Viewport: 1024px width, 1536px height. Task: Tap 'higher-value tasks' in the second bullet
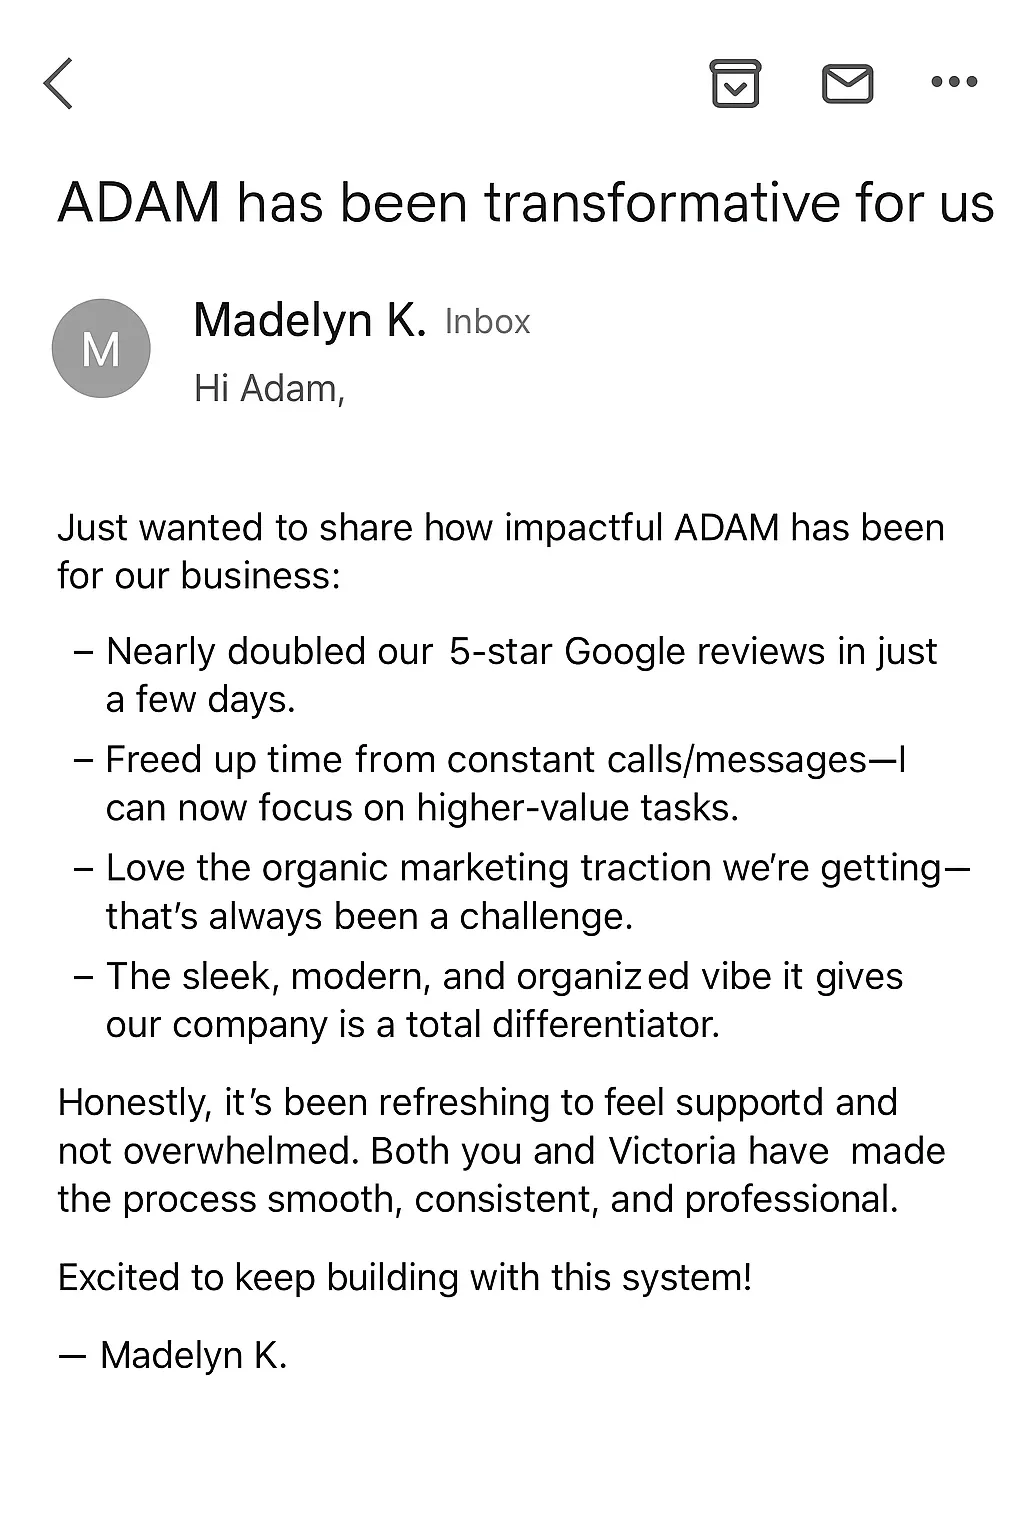tap(578, 807)
